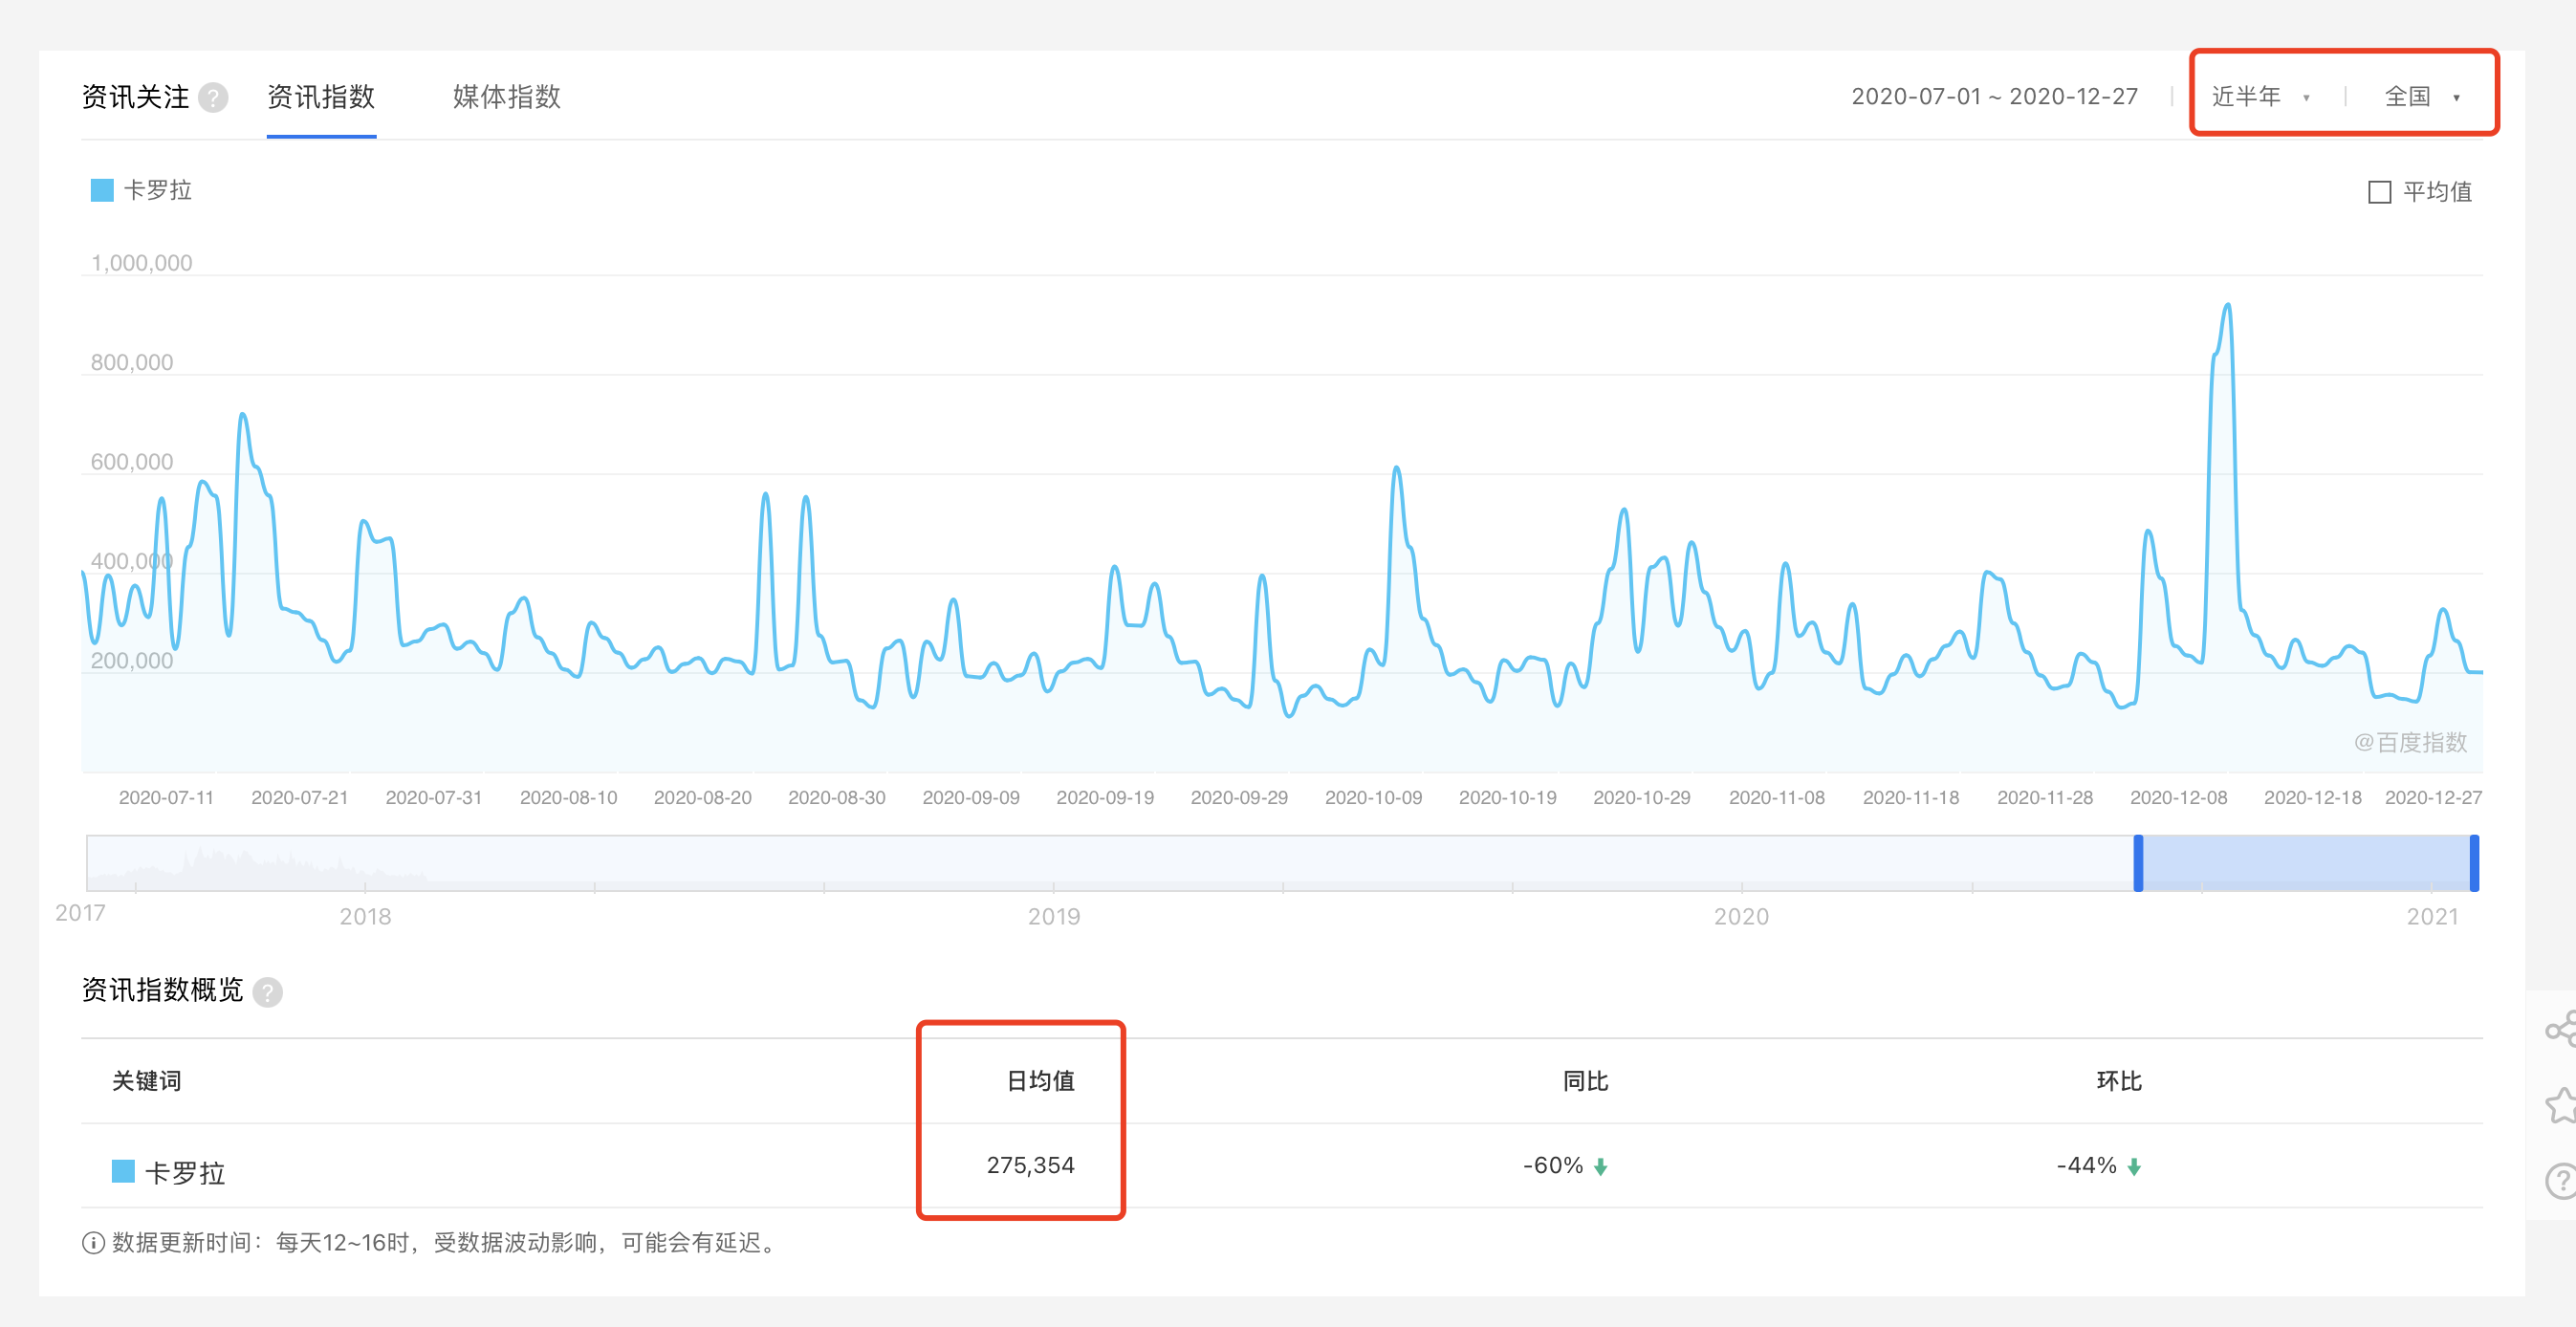
Task: Click the green down arrow next to -60%
Action: (x=1600, y=1166)
